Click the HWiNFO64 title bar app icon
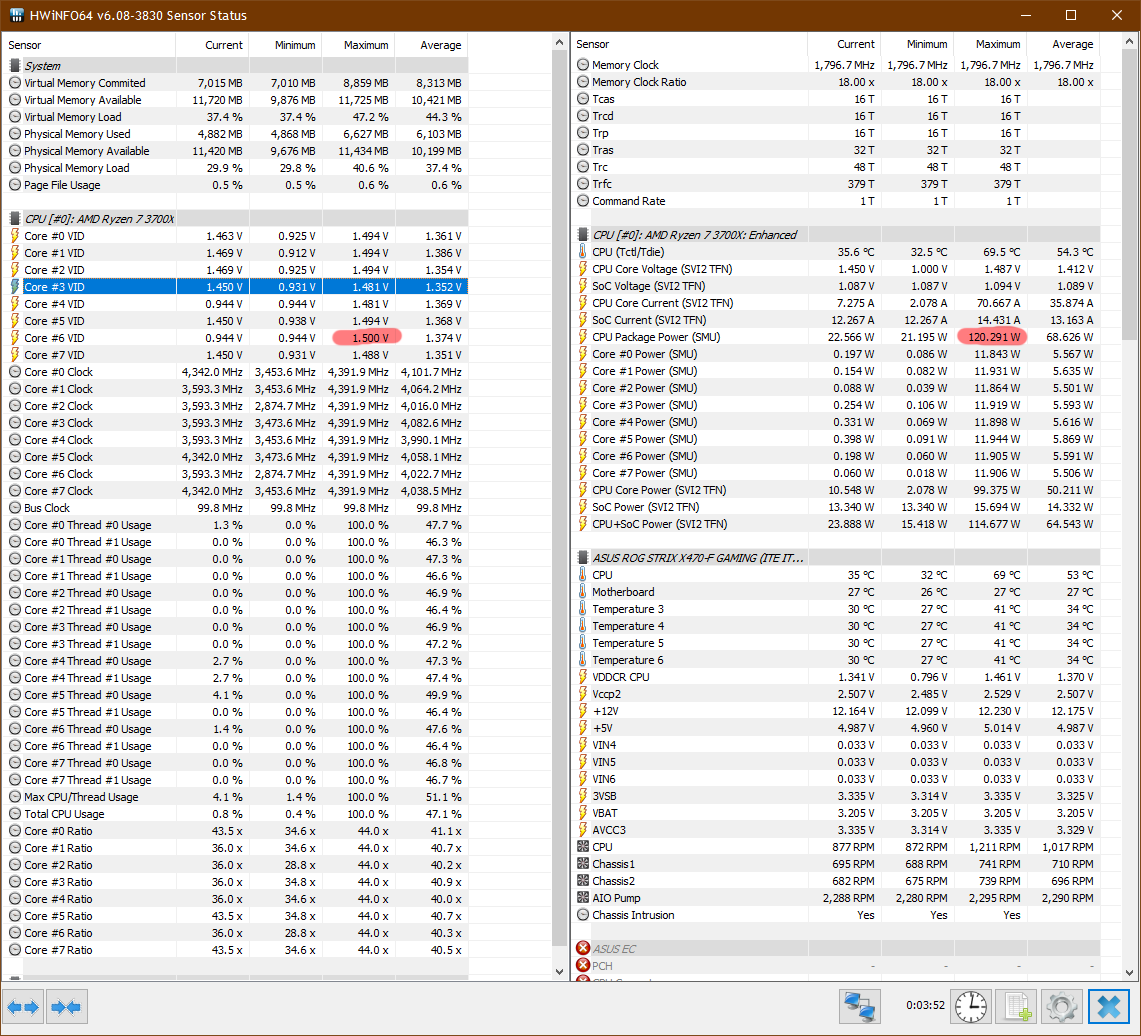Viewport: 1141px width, 1036px height. point(17,15)
